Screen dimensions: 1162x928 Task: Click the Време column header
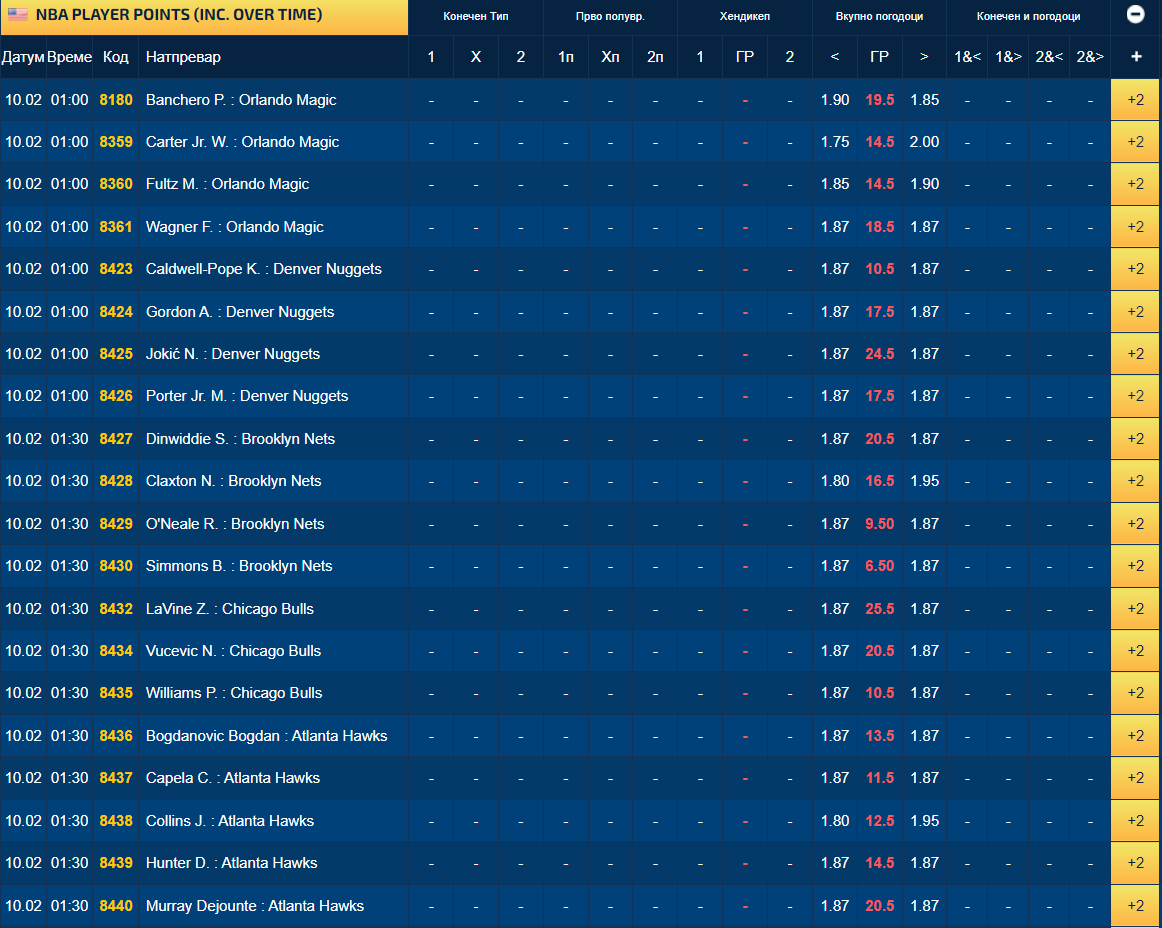(x=69, y=57)
